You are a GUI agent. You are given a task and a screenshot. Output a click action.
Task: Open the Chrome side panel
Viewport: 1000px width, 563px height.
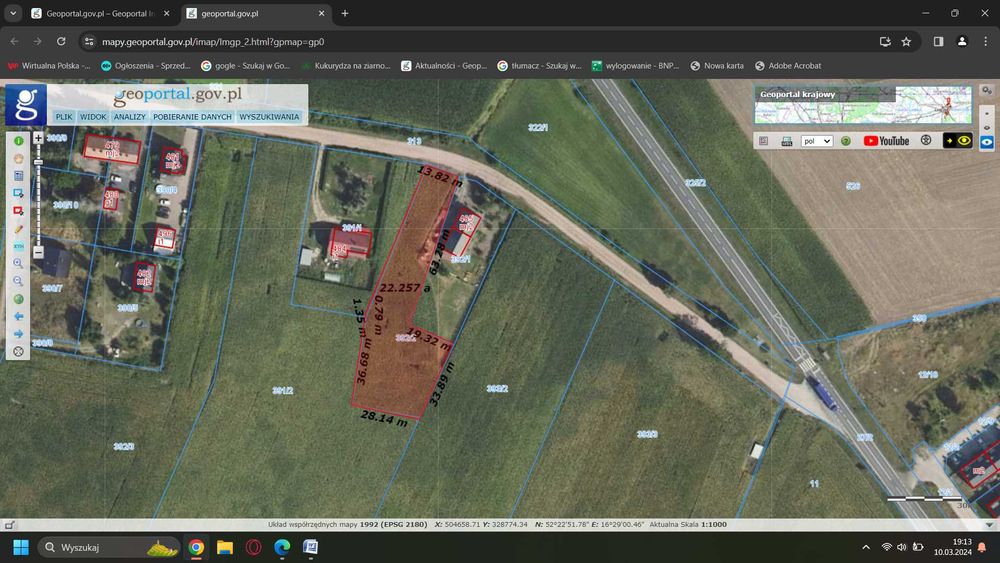(x=938, y=41)
